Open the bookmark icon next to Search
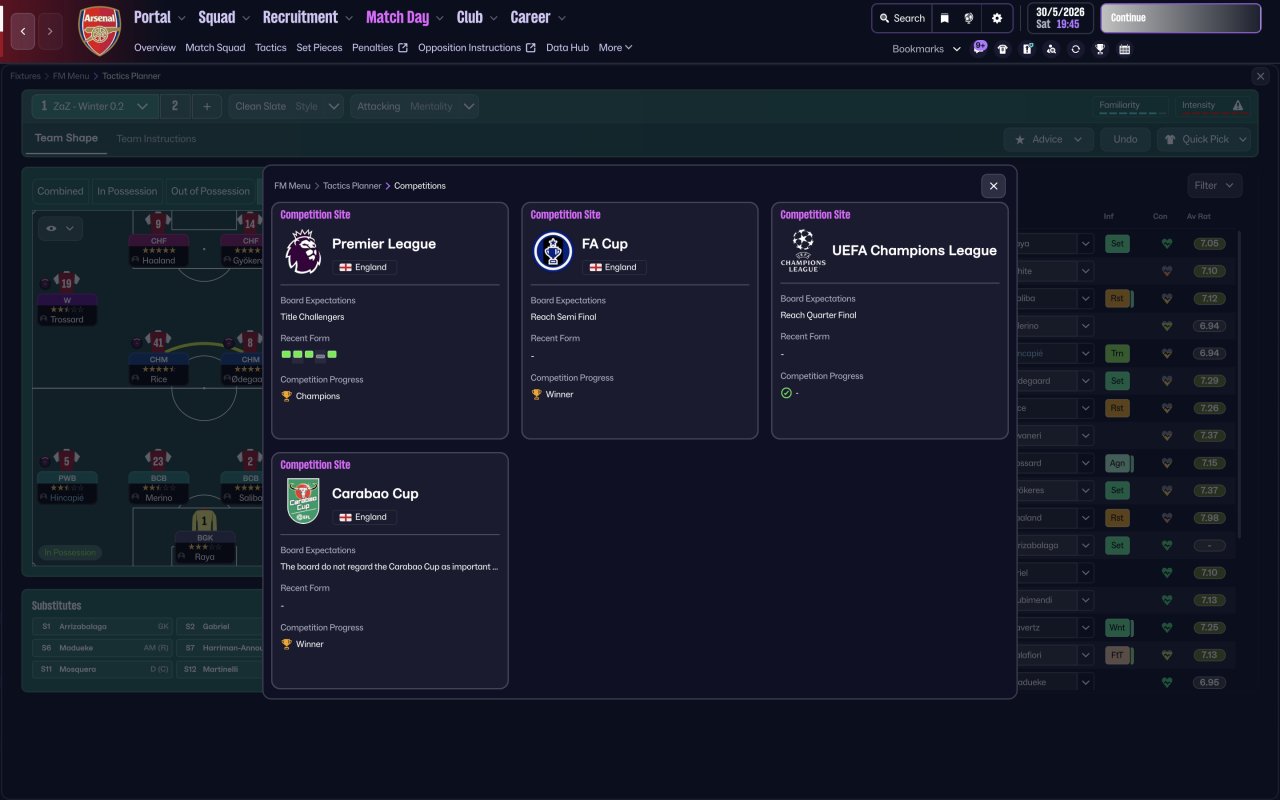Screen dimensions: 1280x800 (944, 18)
